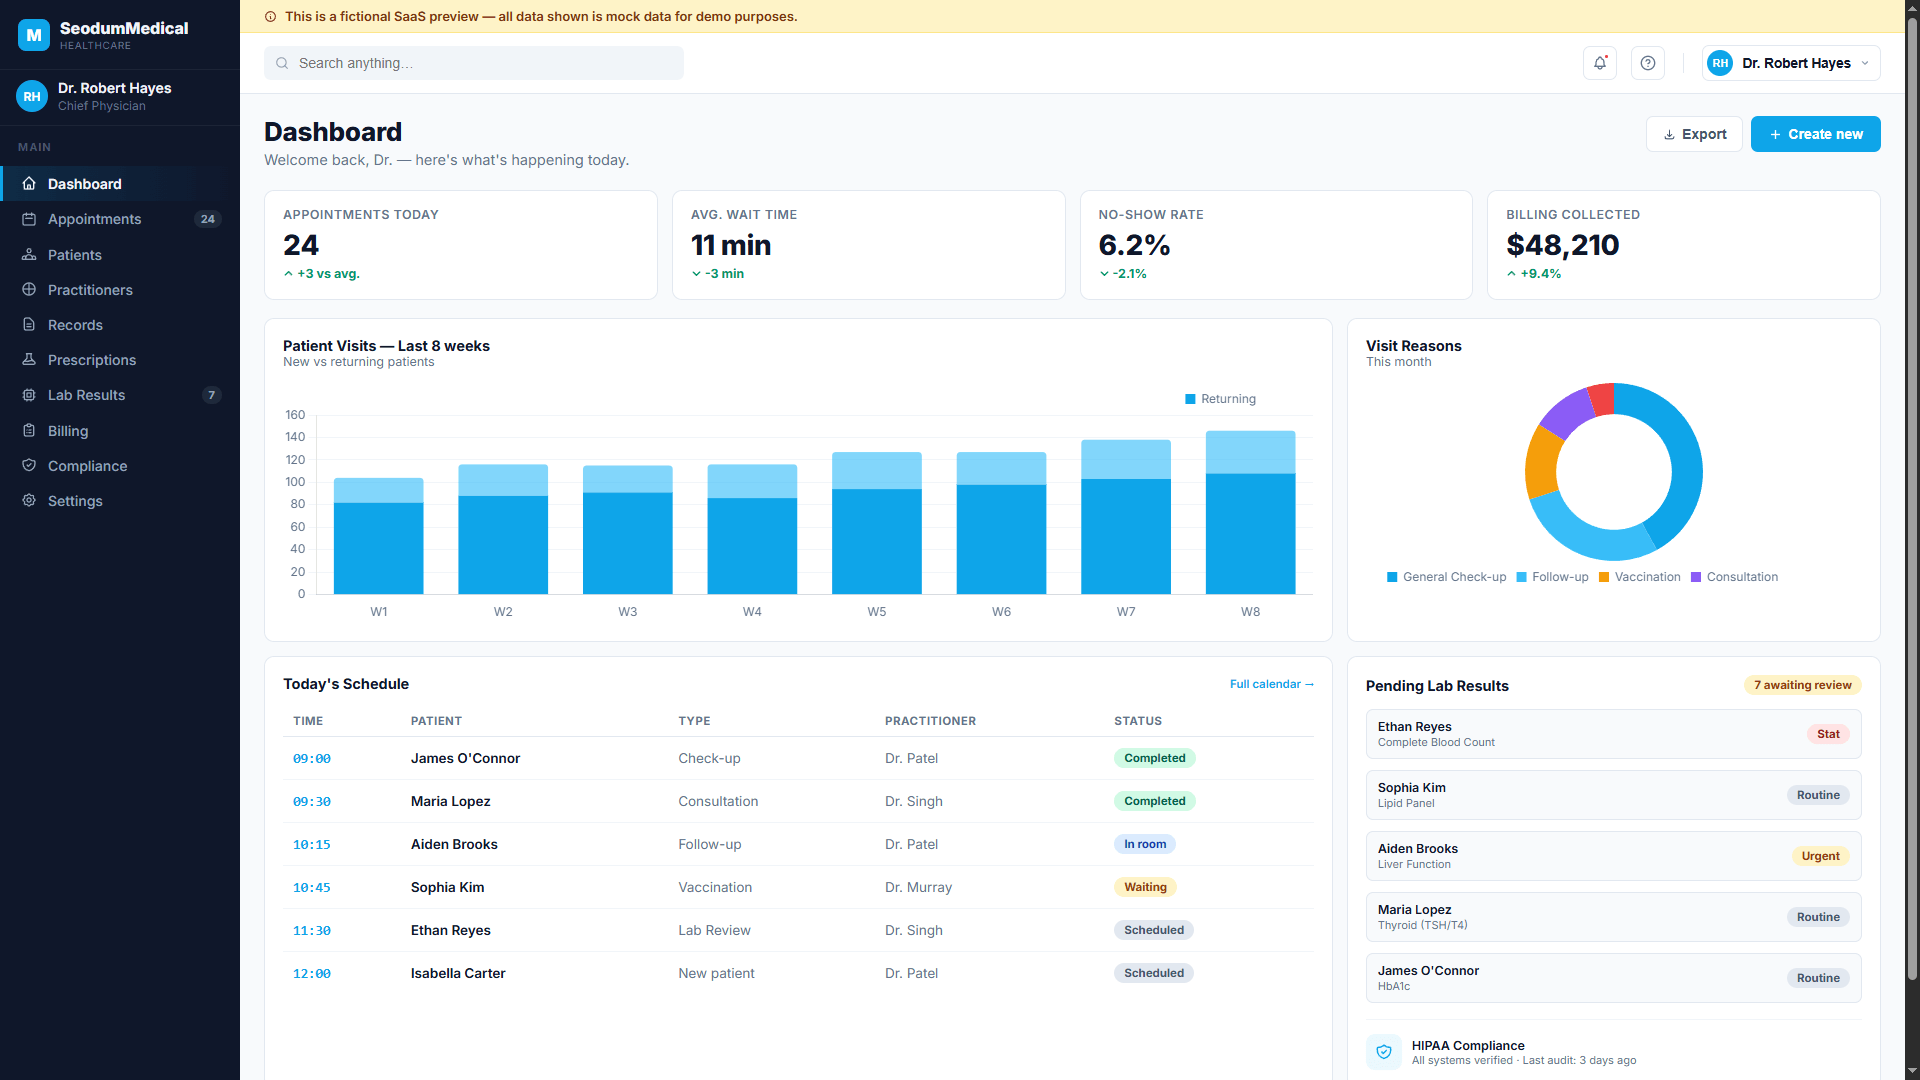Open the Appointments menu item
The height and width of the screenshot is (1080, 1920).
click(x=120, y=219)
